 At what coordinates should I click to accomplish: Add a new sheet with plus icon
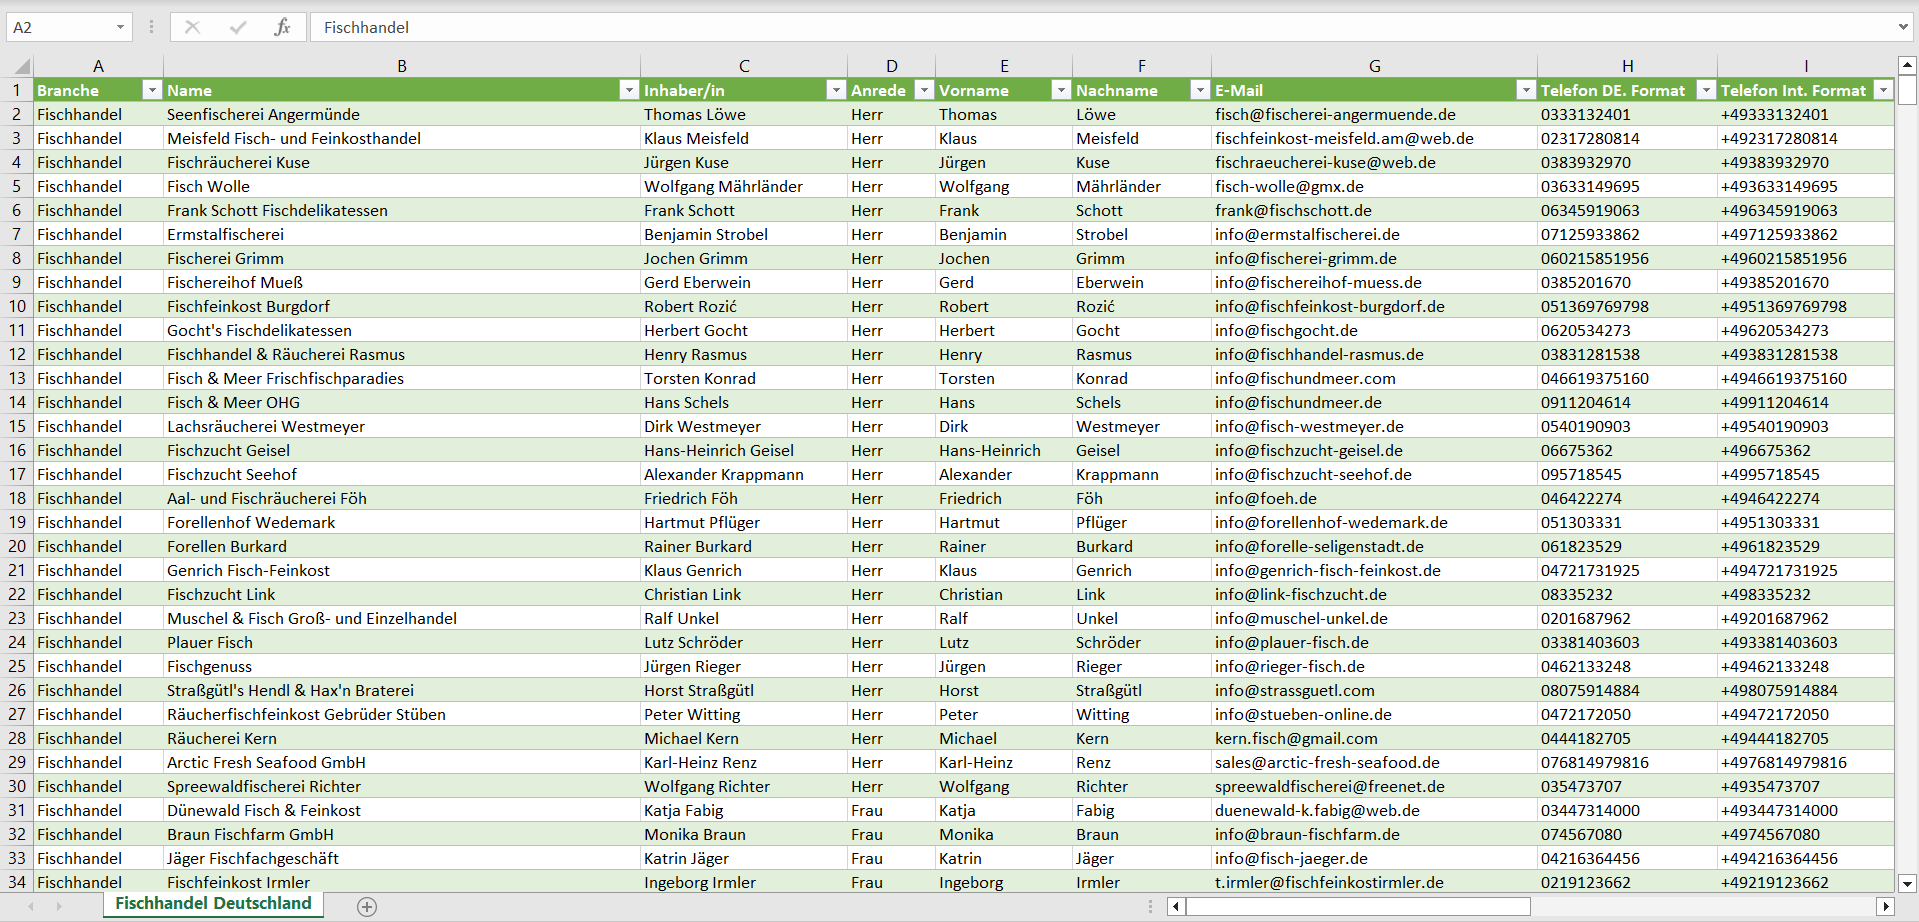pyautogui.click(x=367, y=907)
